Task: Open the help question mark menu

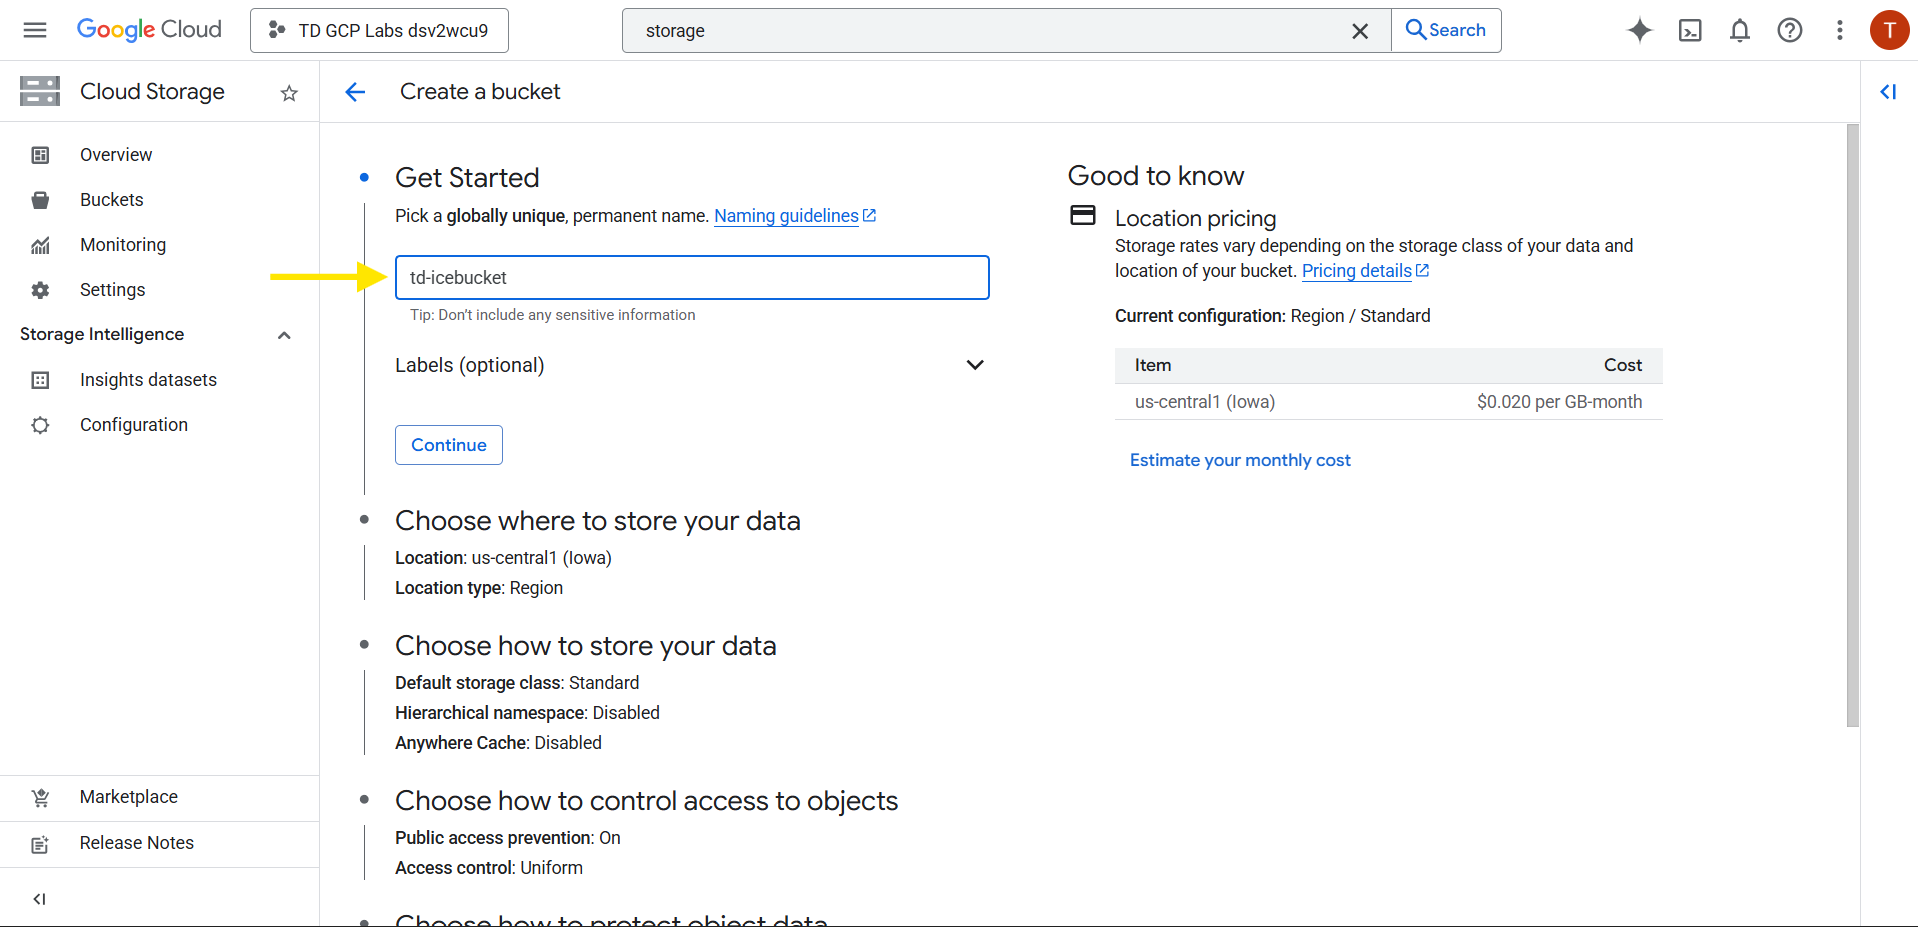Action: point(1789,30)
